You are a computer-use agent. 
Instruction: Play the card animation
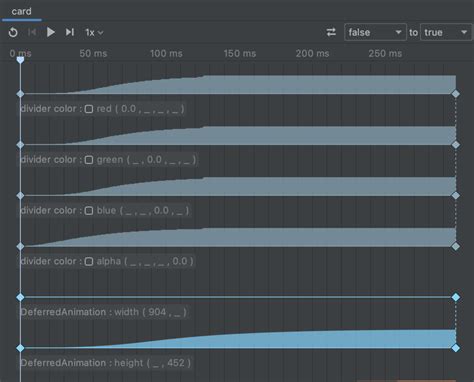51,32
